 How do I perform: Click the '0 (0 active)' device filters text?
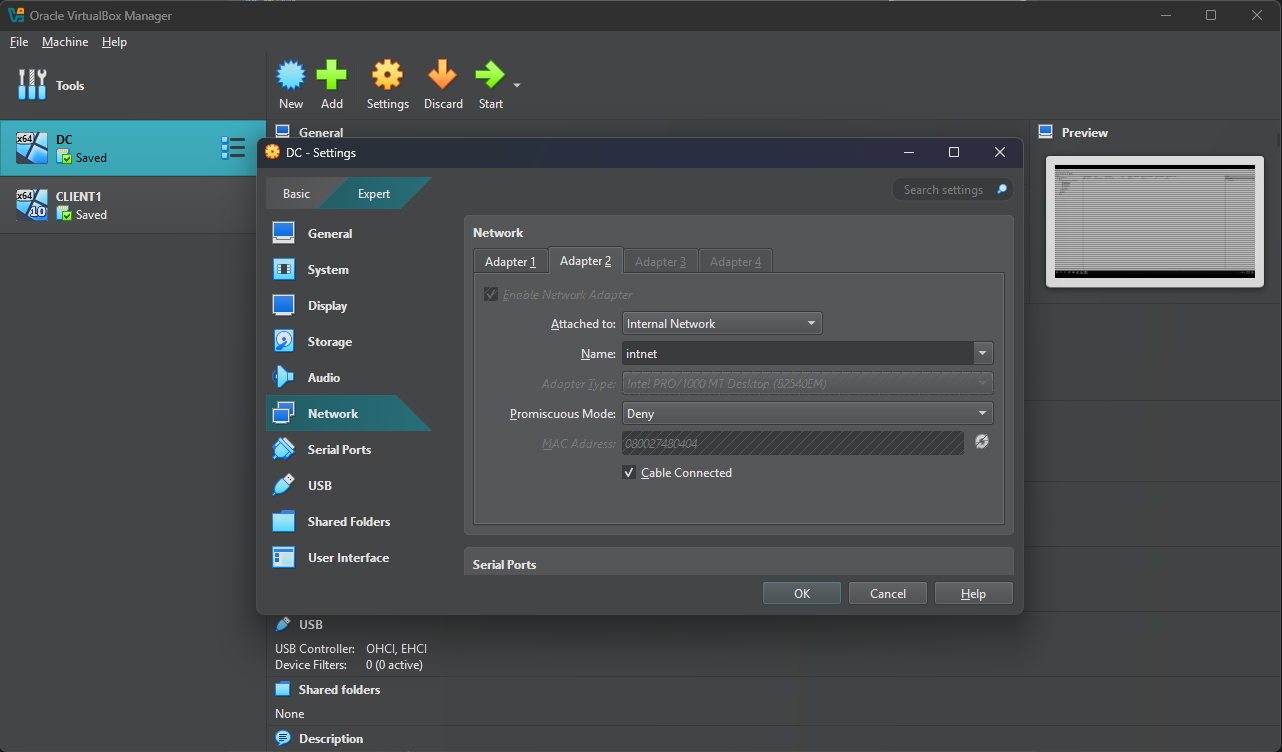pyautogui.click(x=394, y=665)
